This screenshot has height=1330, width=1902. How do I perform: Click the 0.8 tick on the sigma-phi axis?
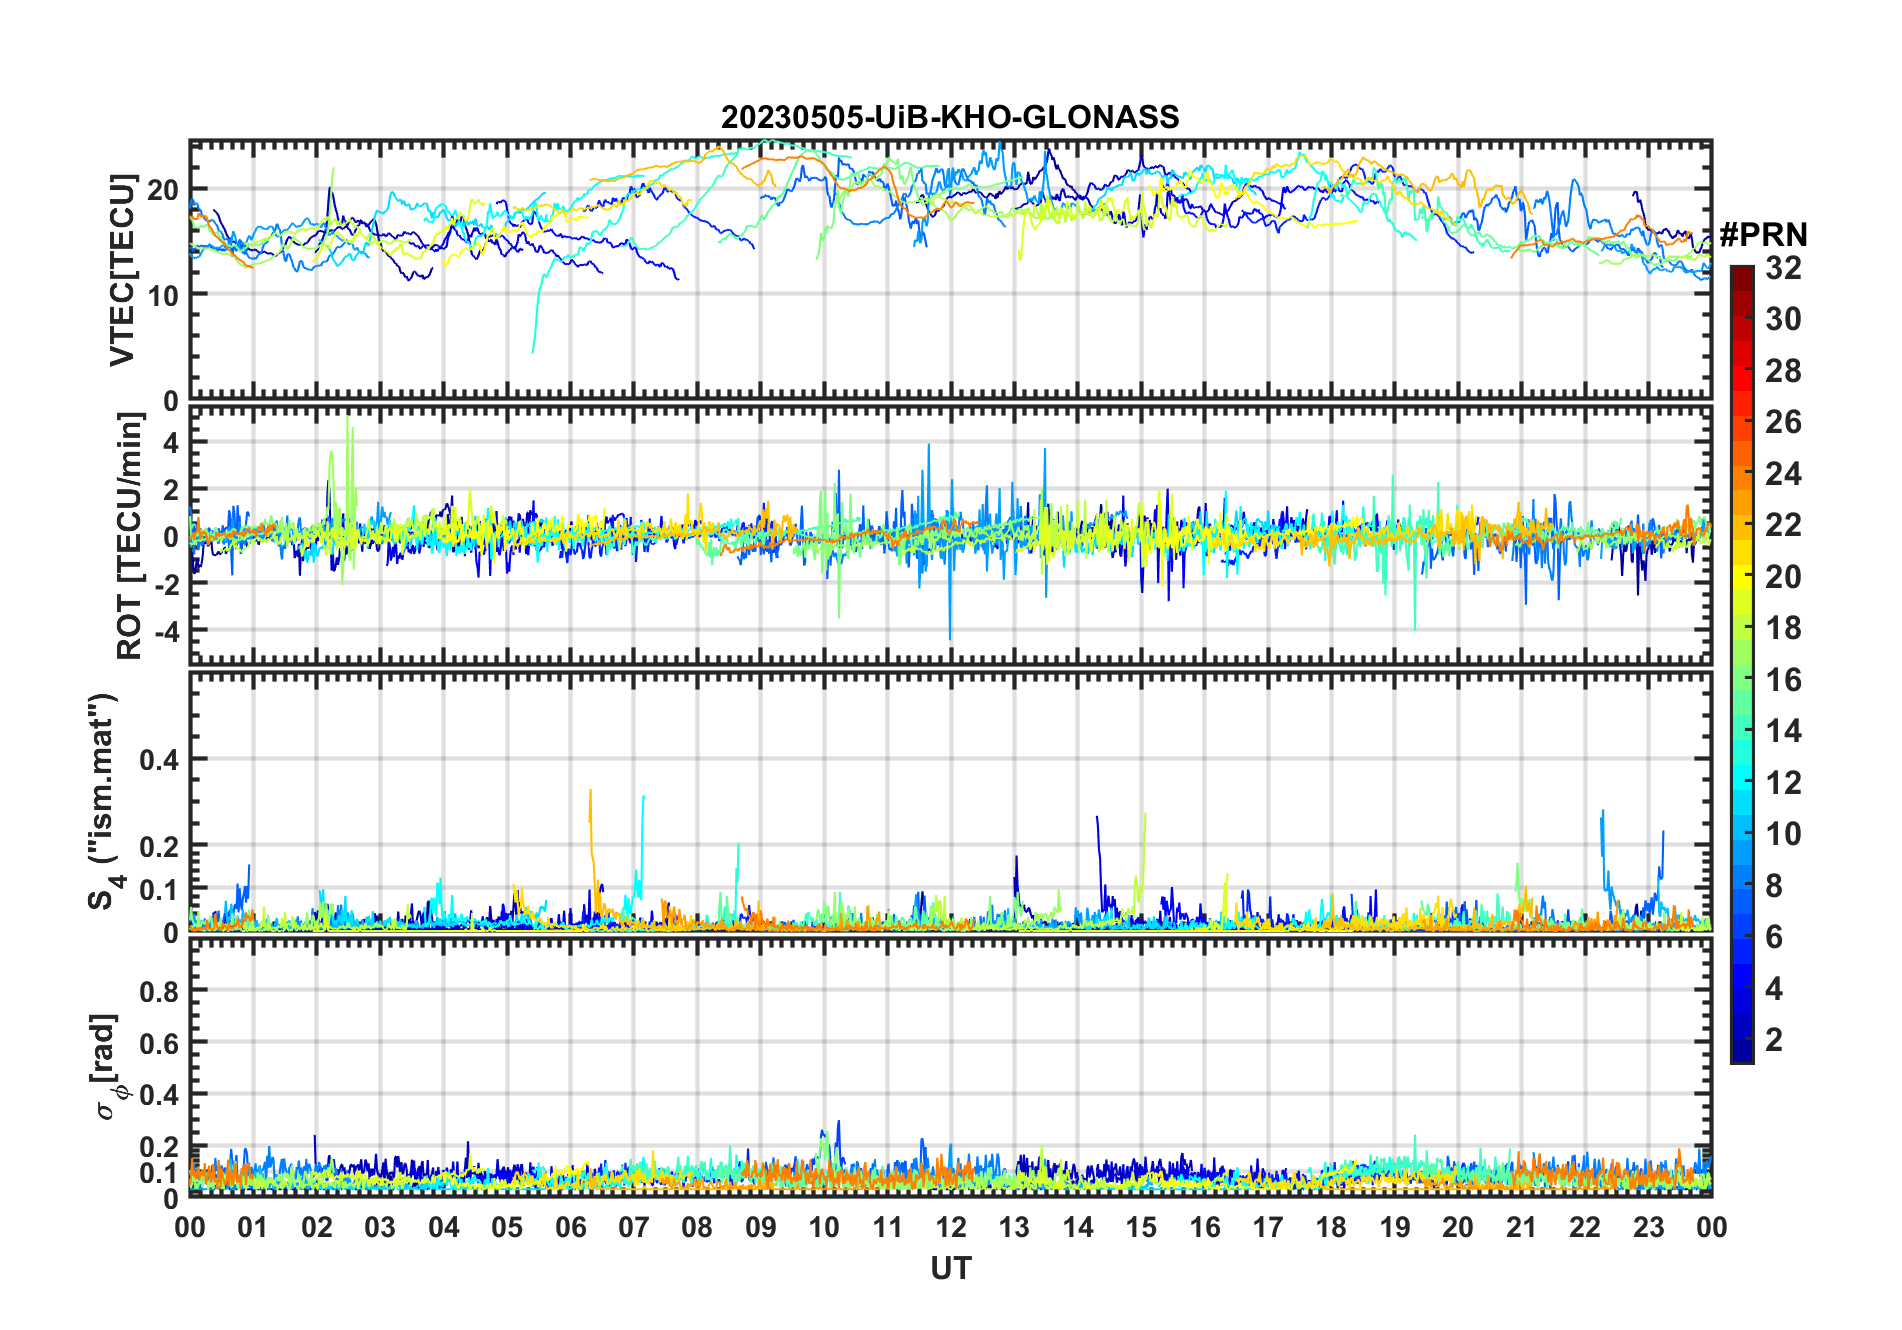pyautogui.click(x=159, y=991)
